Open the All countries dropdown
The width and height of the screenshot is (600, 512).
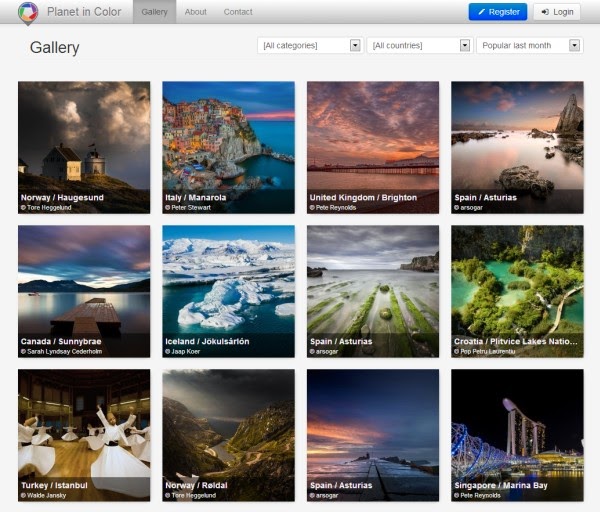(x=420, y=46)
